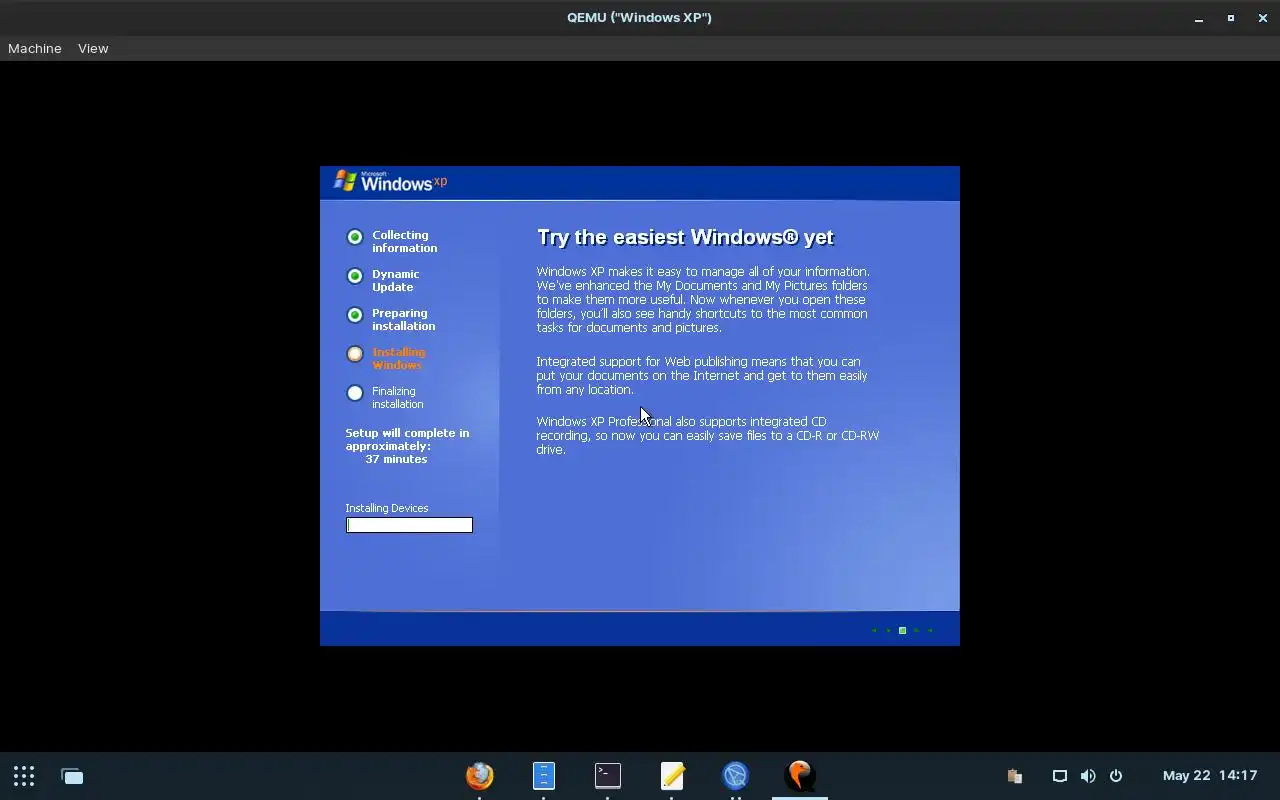This screenshot has width=1280, height=800.
Task: Launch Firefox from the dock
Action: (x=480, y=776)
